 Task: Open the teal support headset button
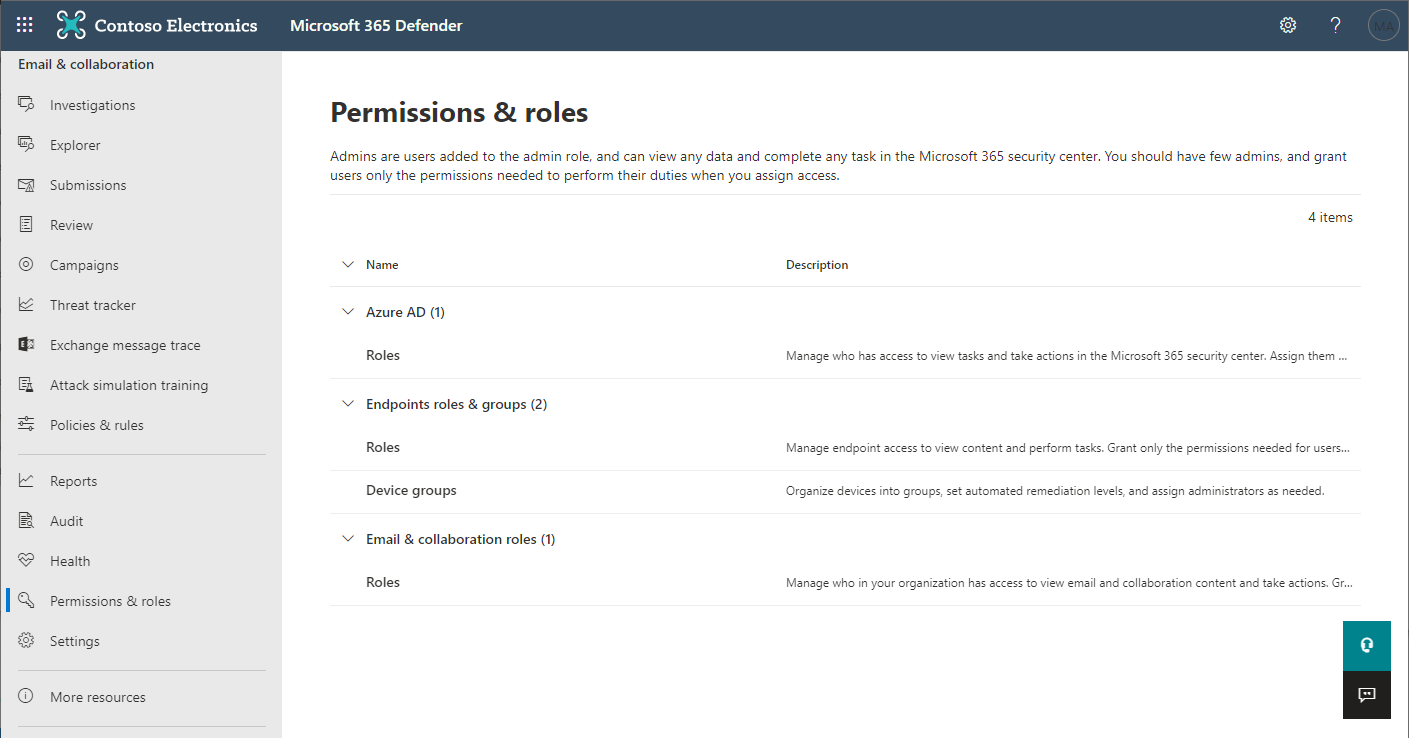(1366, 646)
